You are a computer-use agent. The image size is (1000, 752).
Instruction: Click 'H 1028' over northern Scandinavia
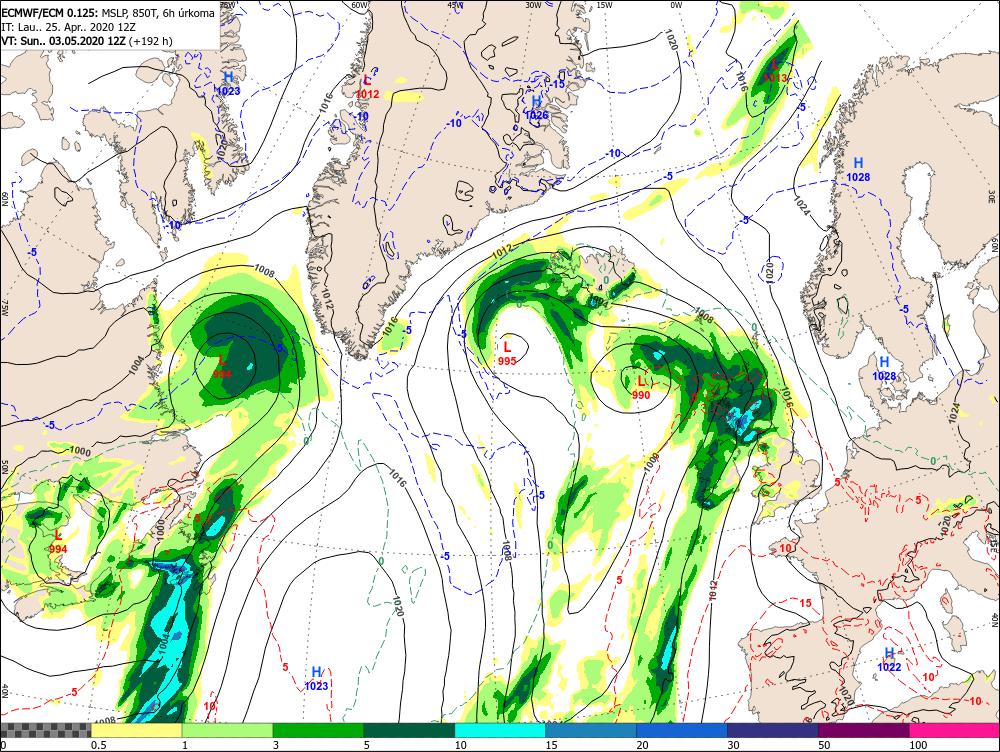858,170
